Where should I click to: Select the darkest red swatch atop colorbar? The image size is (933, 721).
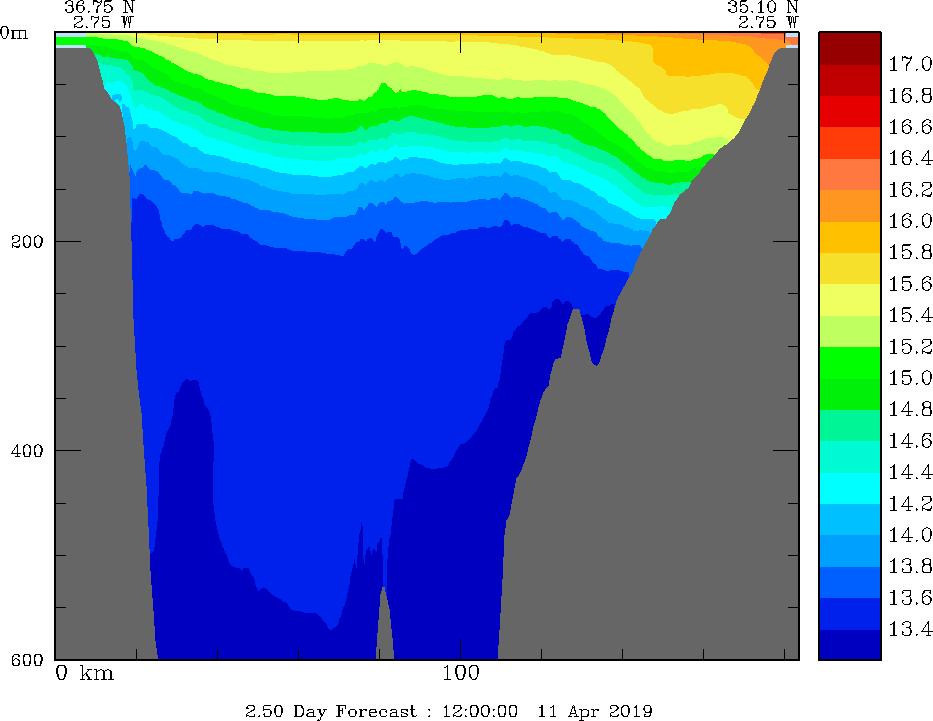point(850,48)
